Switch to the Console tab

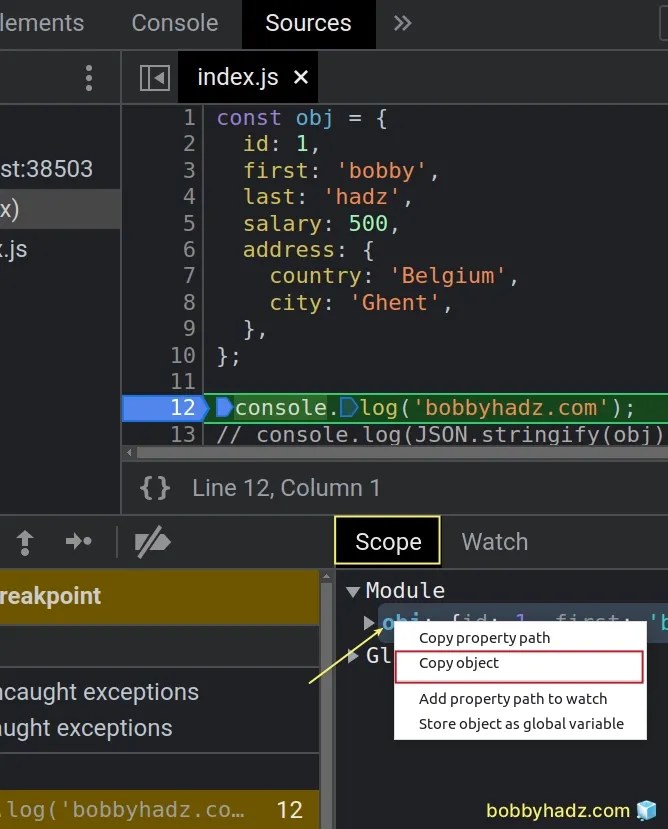pos(175,23)
